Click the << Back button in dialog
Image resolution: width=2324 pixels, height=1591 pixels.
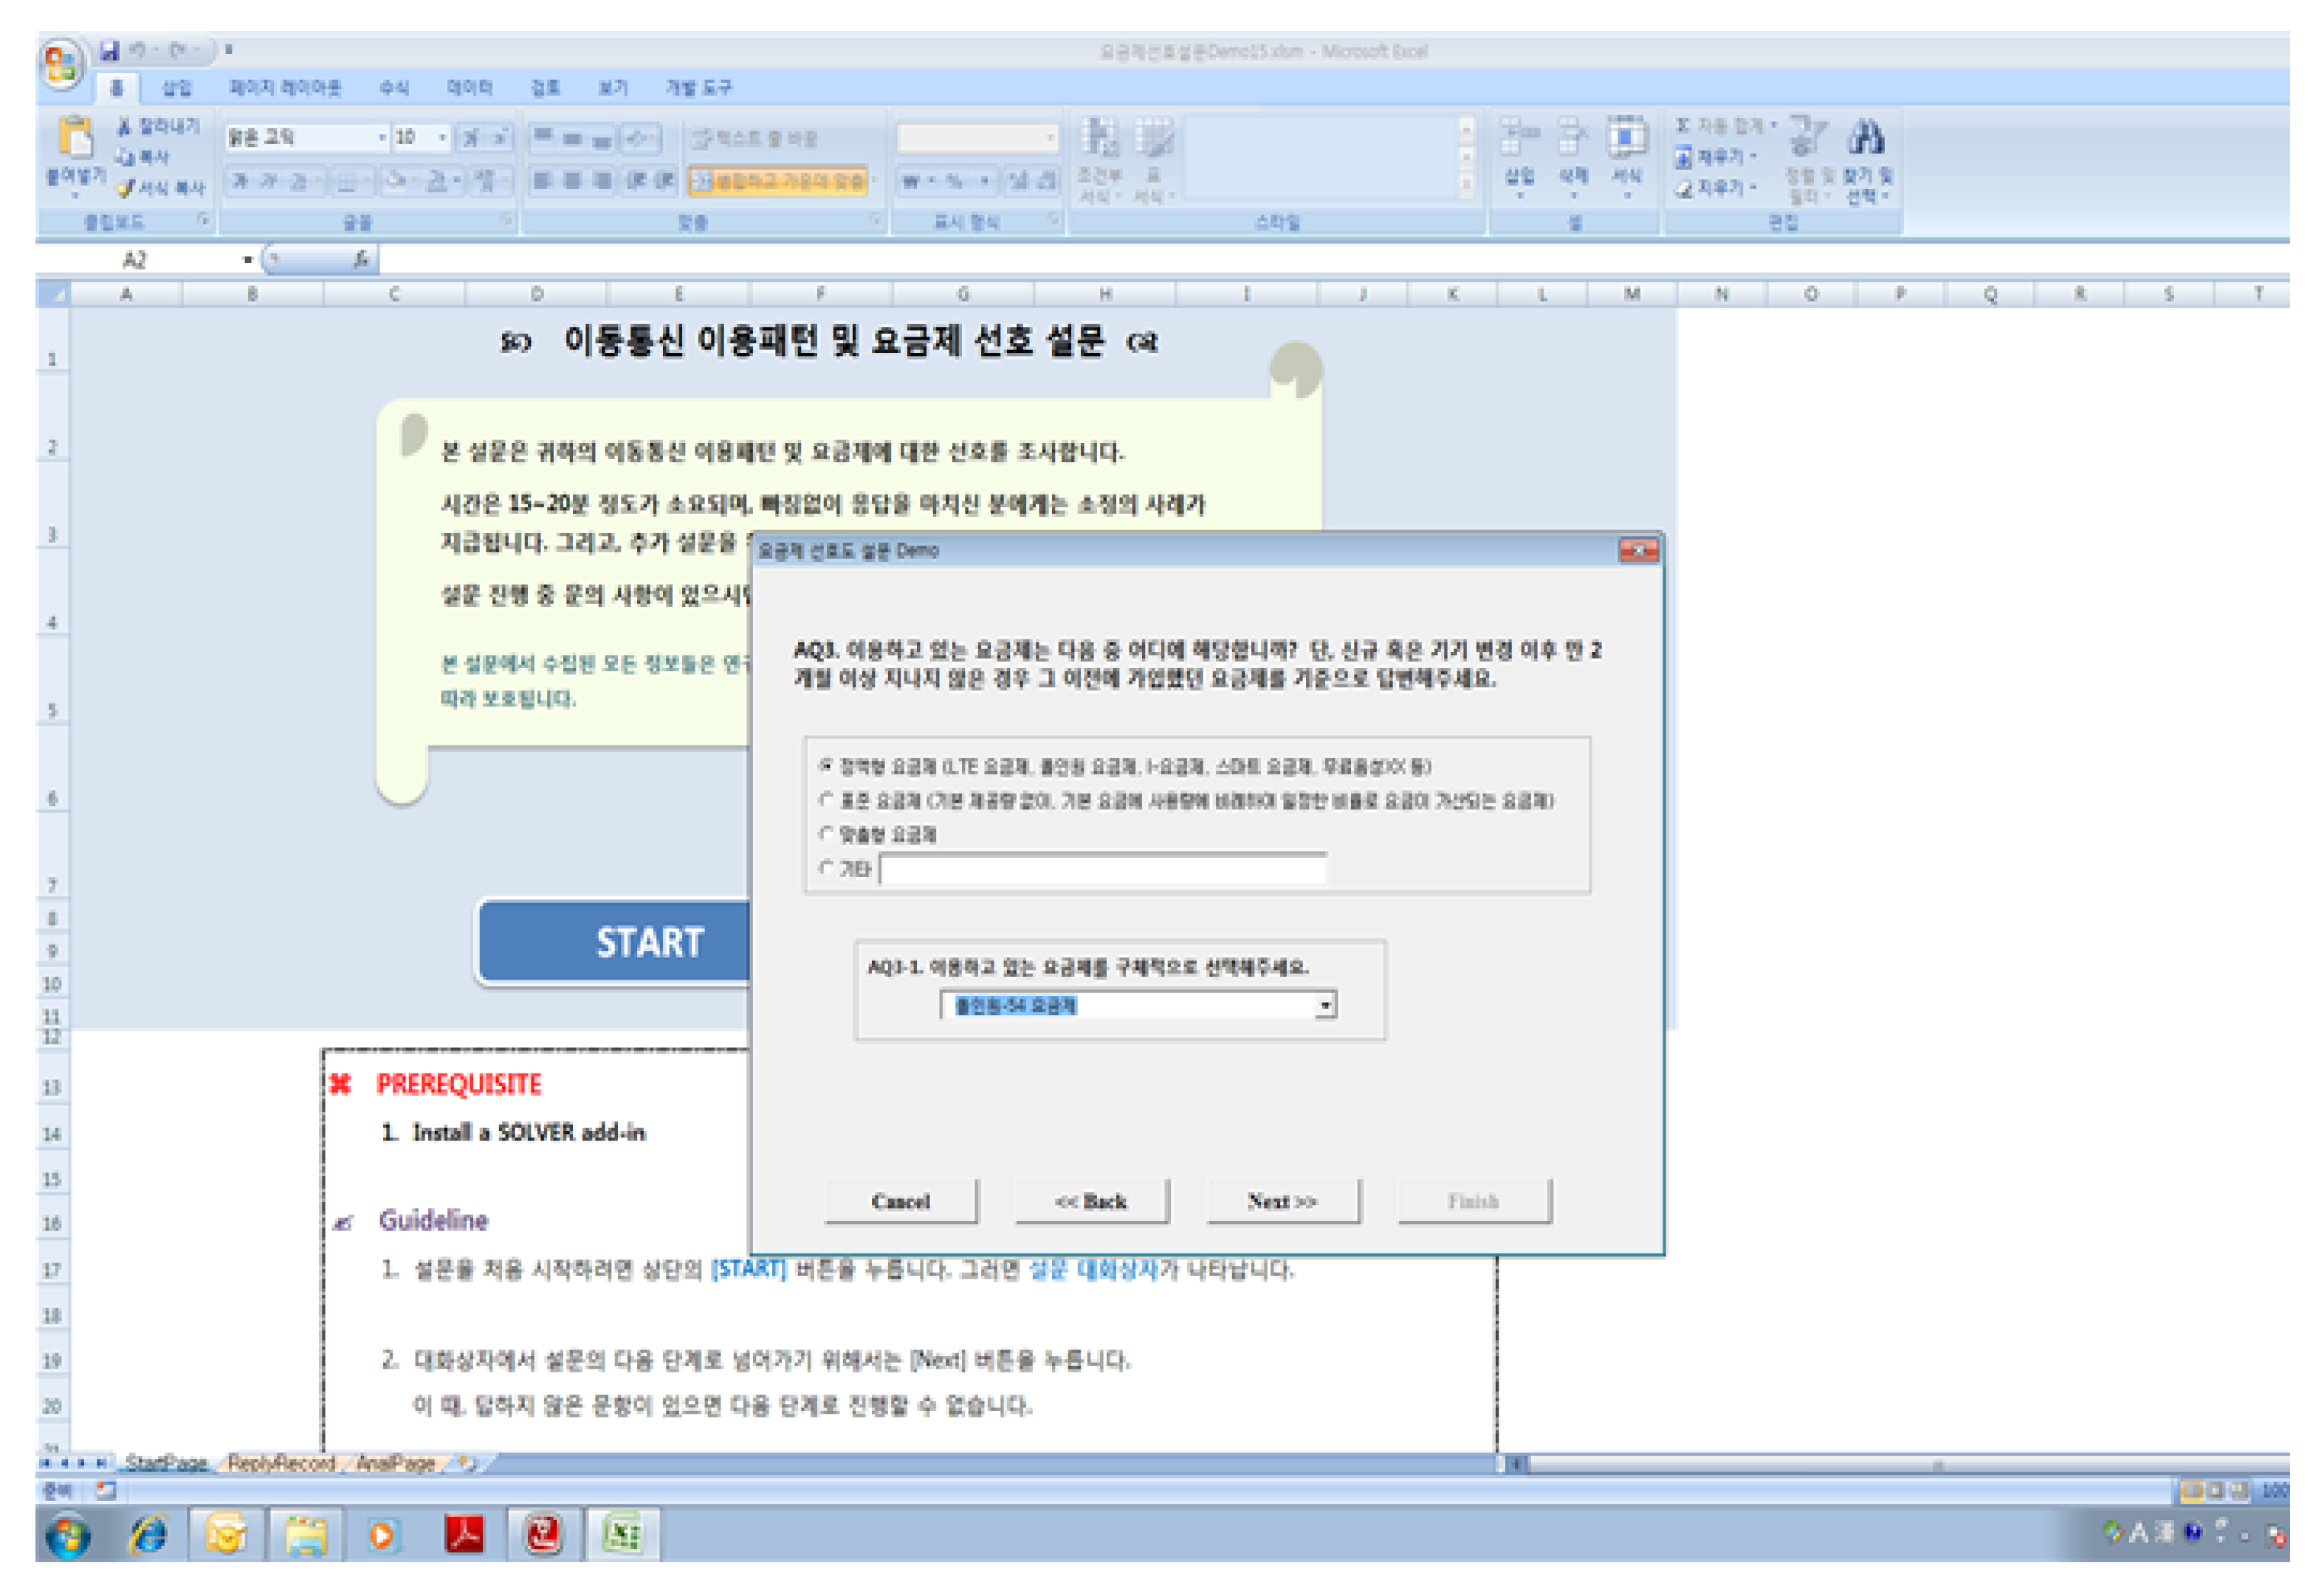point(1091,1201)
